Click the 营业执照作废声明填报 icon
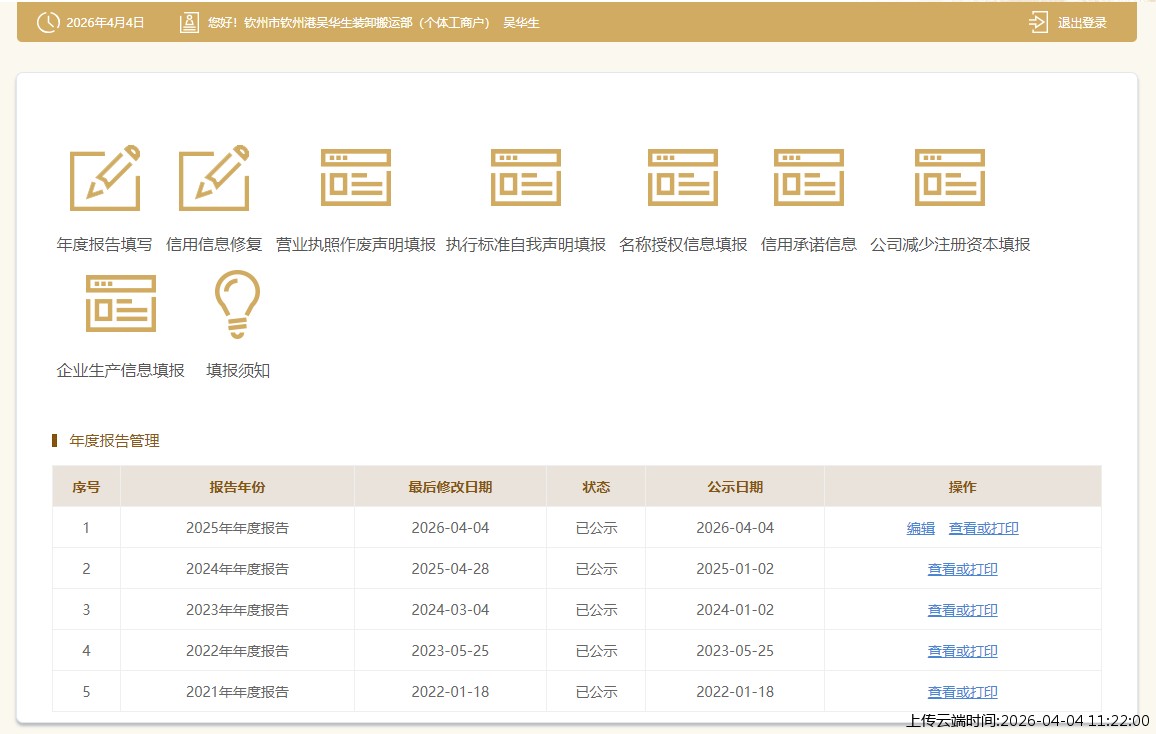Screen dimensions: 1156x734 [356, 178]
